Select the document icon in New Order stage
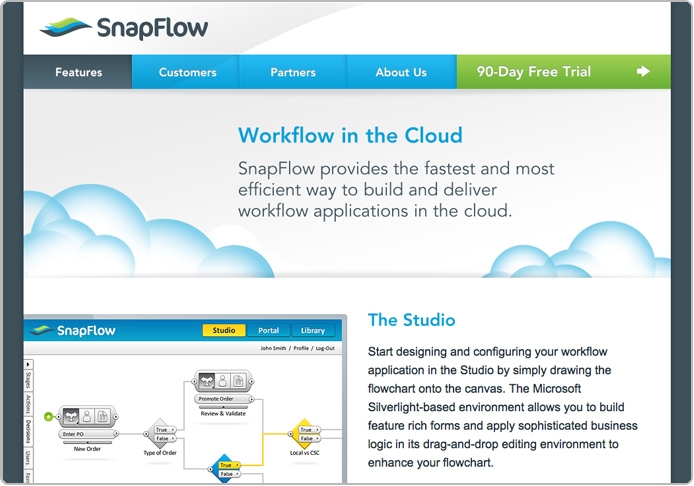This screenshot has height=486, width=694. pyautogui.click(x=103, y=417)
